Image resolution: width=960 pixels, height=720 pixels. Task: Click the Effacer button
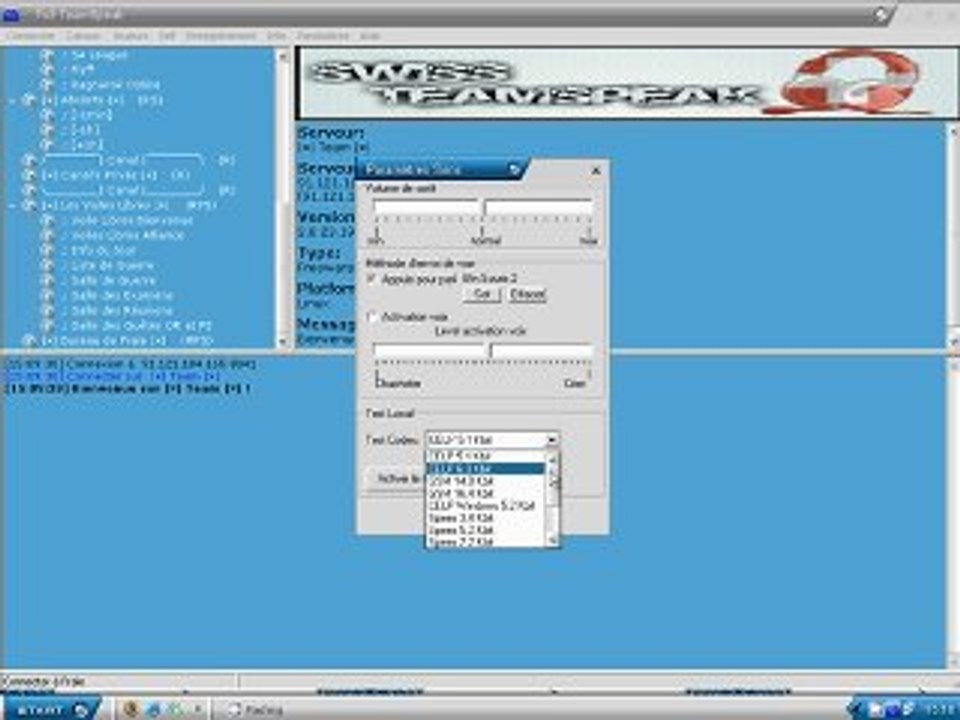(528, 294)
